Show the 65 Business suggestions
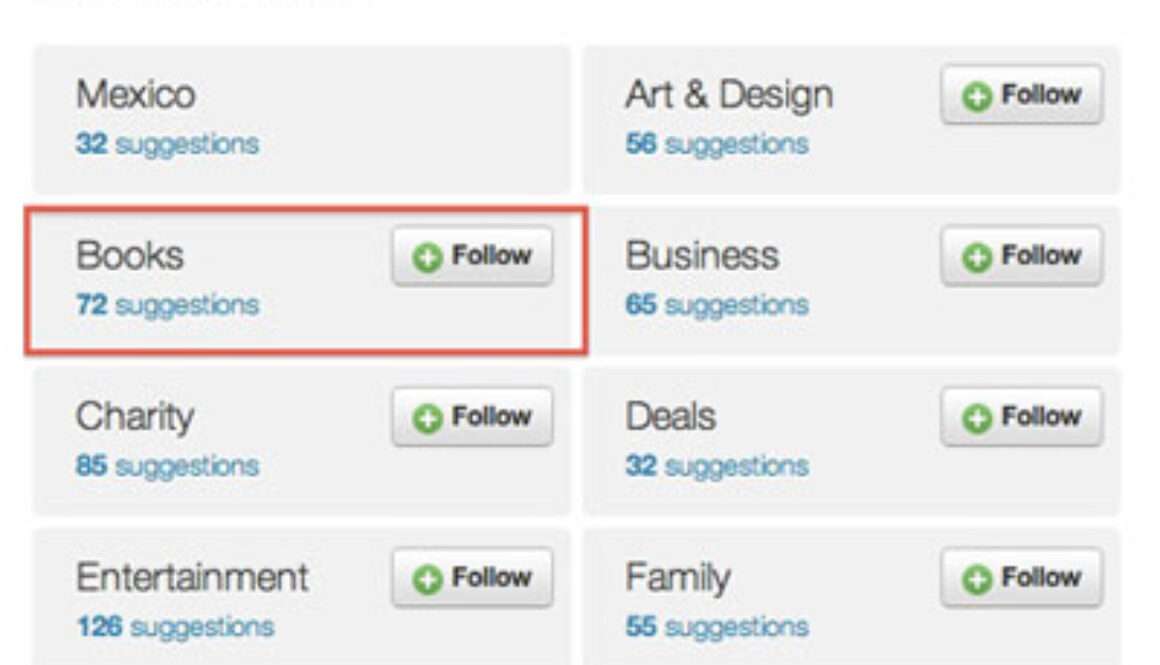The image size is (1160, 665). pos(717,305)
